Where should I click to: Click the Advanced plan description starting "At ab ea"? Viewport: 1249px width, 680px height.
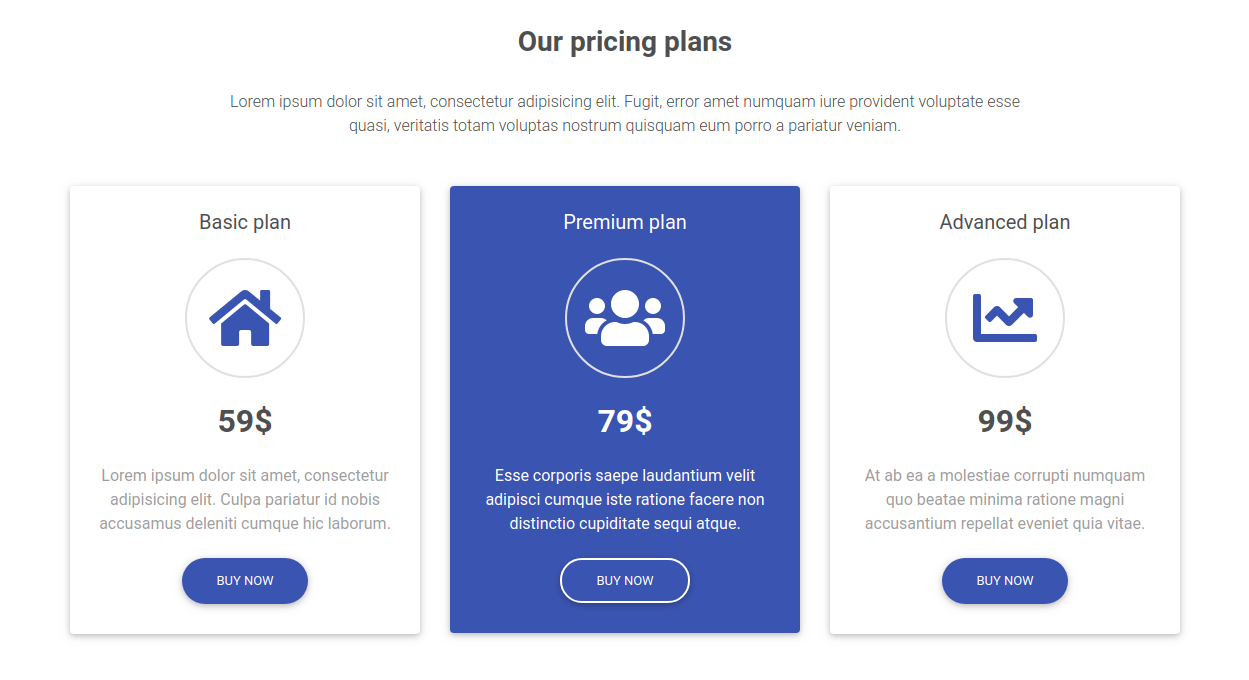point(1005,499)
